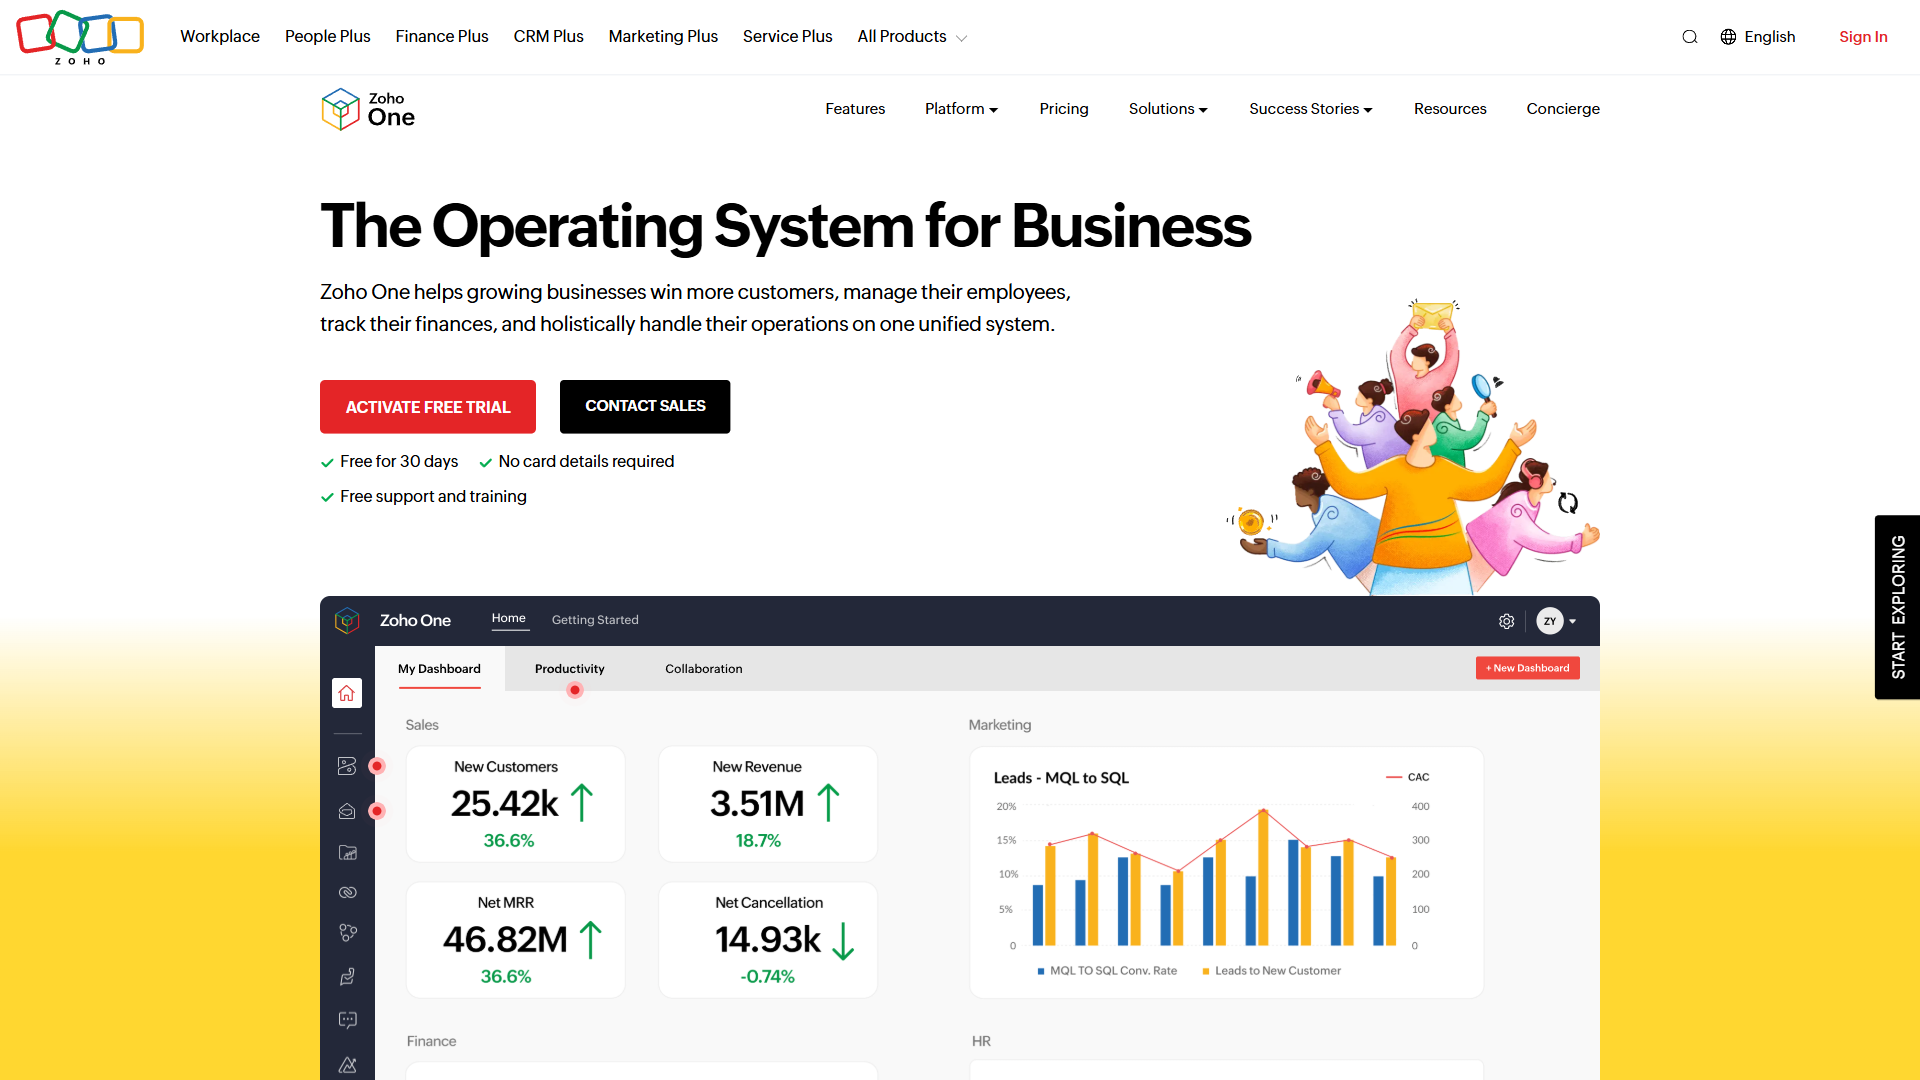Viewport: 1920px width, 1080px height.
Task: Select the mountain-chart sidebar icon
Action: click(x=347, y=1064)
